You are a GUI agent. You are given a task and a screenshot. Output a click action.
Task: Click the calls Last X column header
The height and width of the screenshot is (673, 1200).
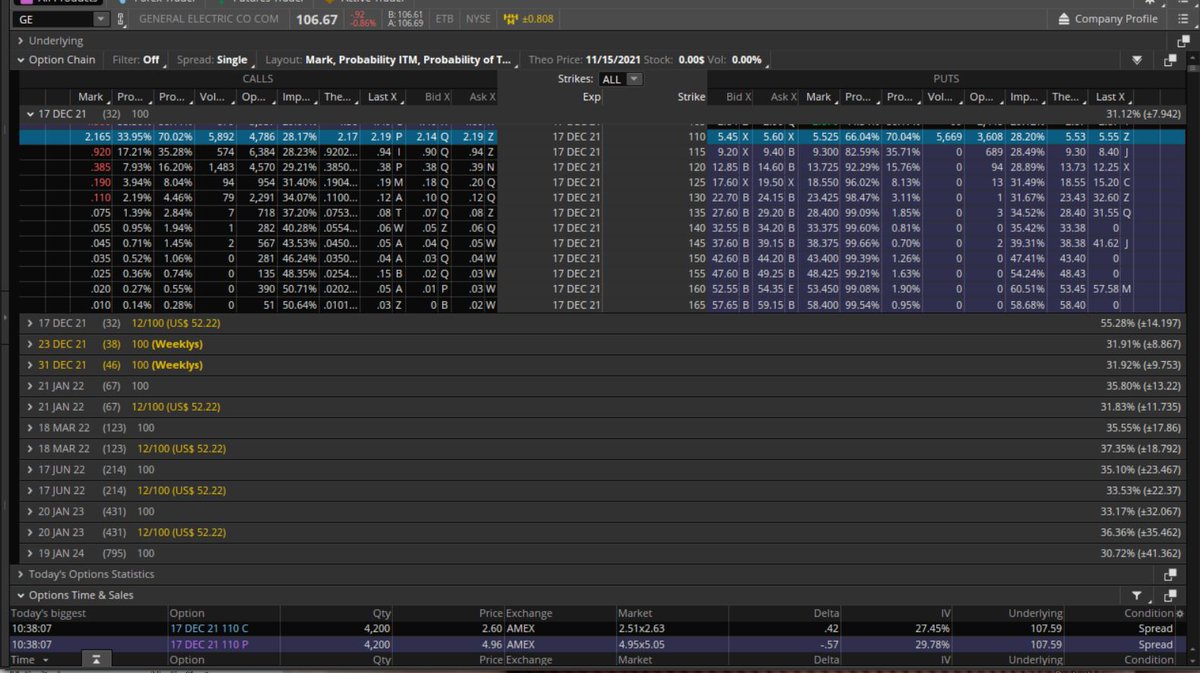pos(382,97)
